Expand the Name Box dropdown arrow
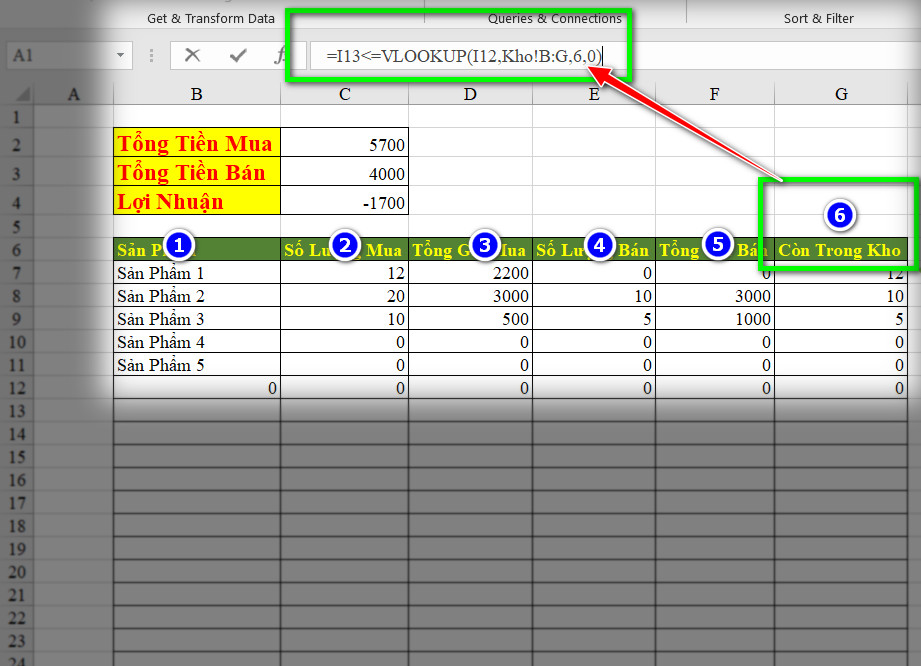 pyautogui.click(x=120, y=56)
